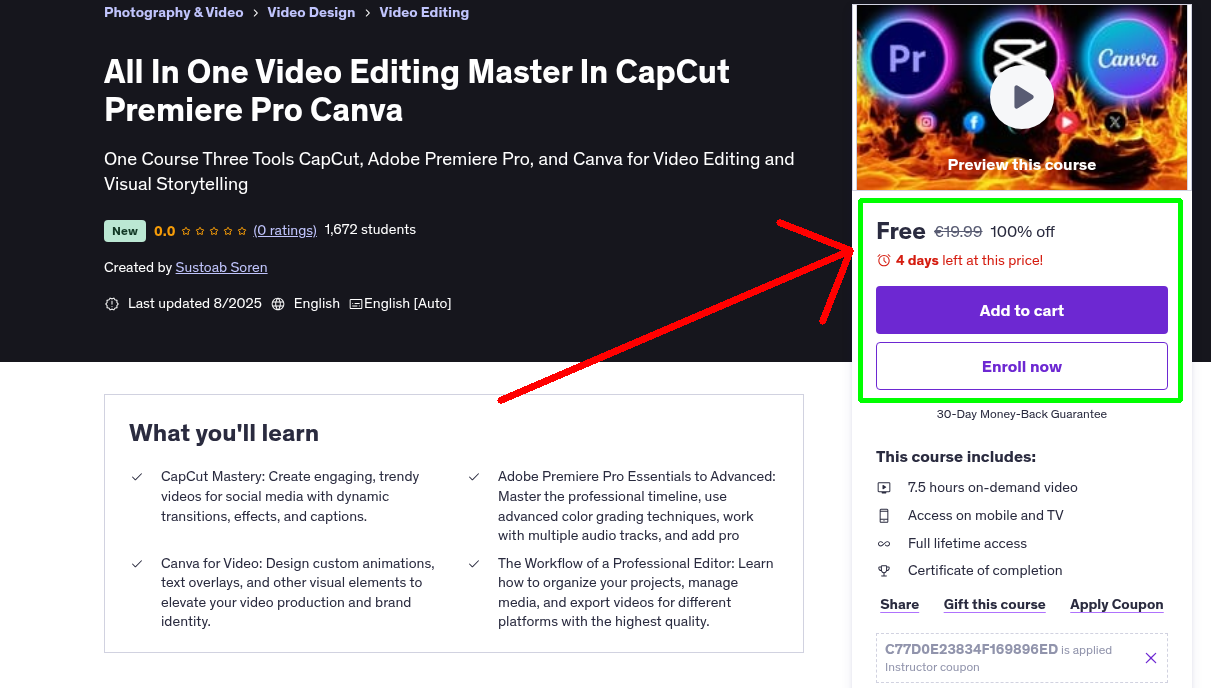Click the New badge
The width and height of the screenshot is (1211, 688).
(x=125, y=231)
